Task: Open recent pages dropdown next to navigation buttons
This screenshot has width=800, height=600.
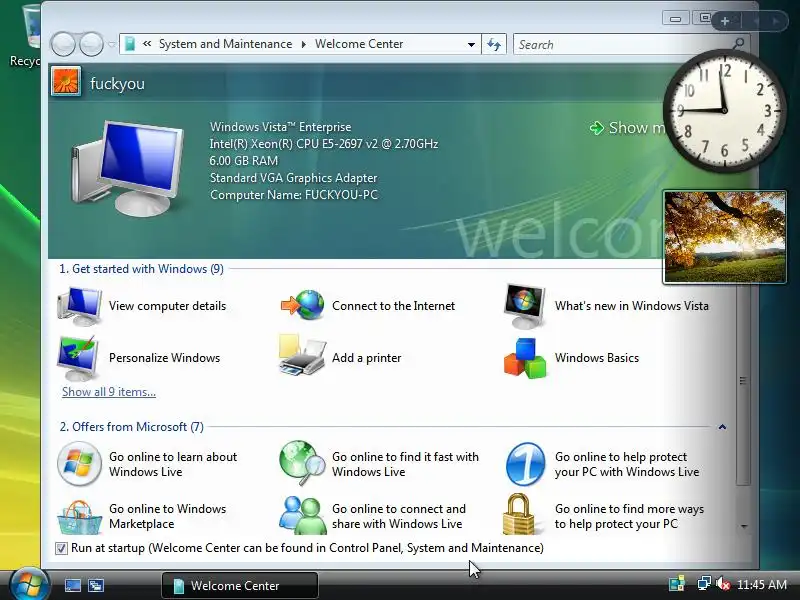Action: 112,44
